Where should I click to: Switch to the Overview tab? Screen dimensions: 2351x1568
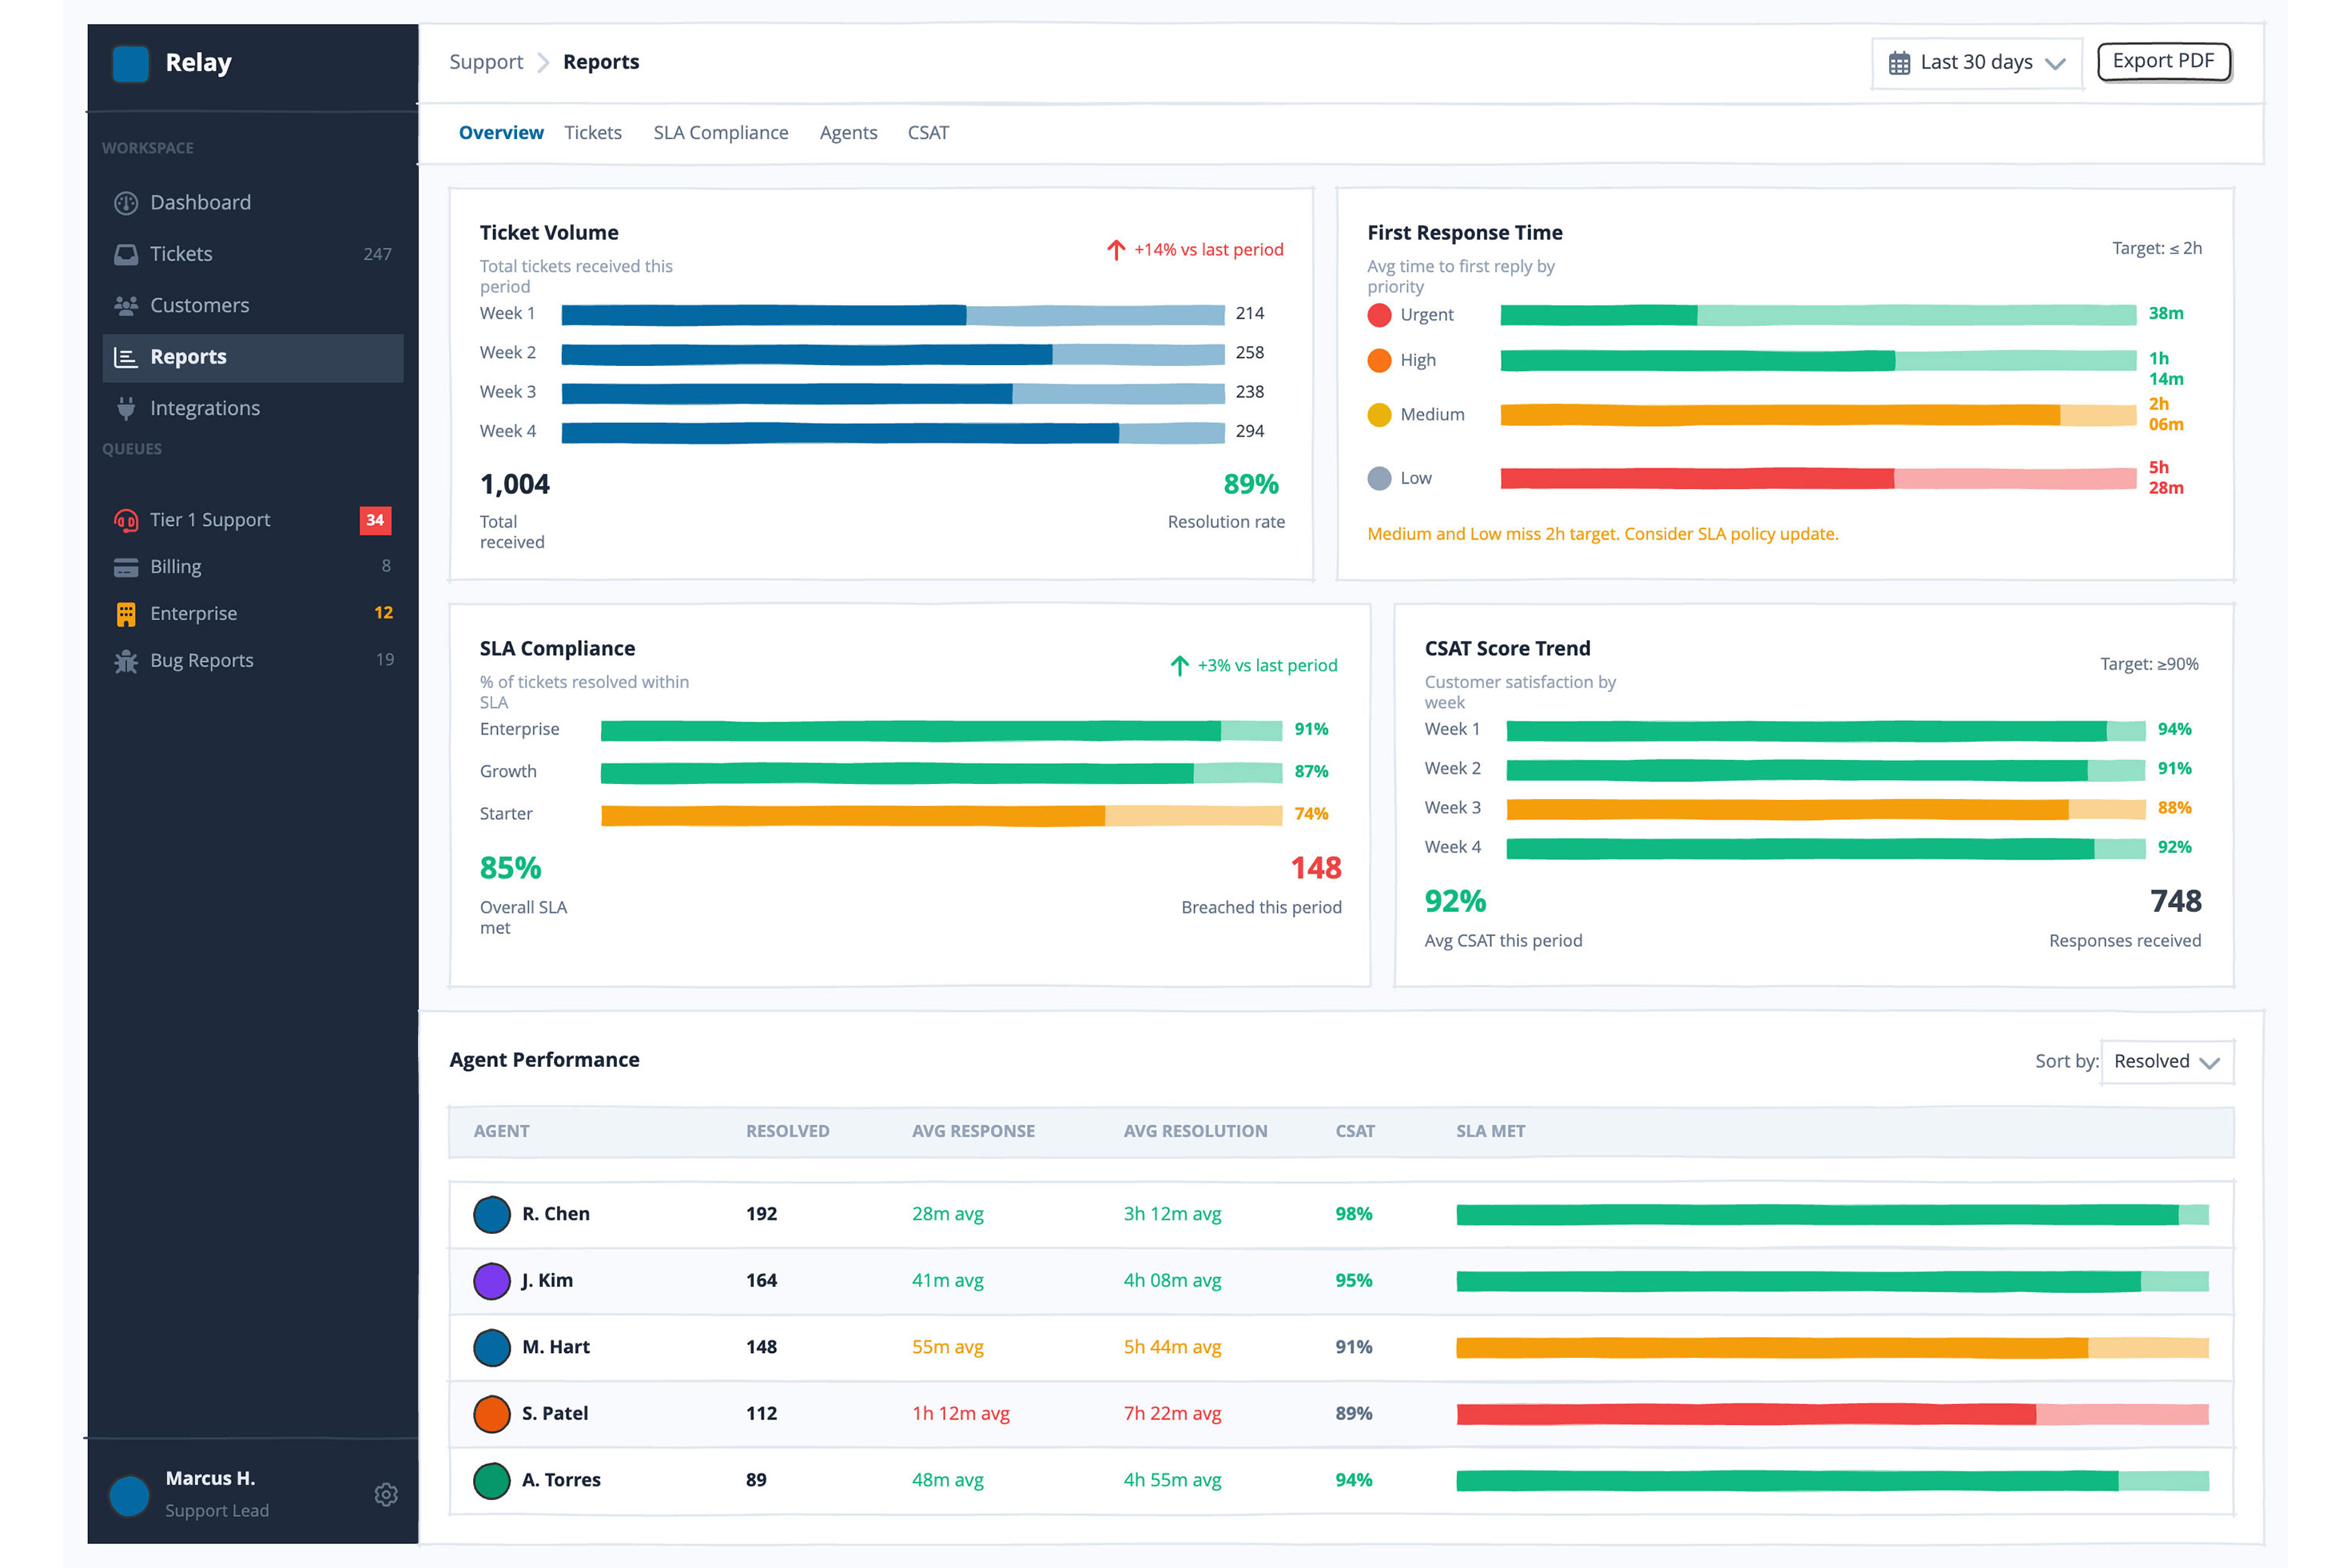(x=501, y=133)
